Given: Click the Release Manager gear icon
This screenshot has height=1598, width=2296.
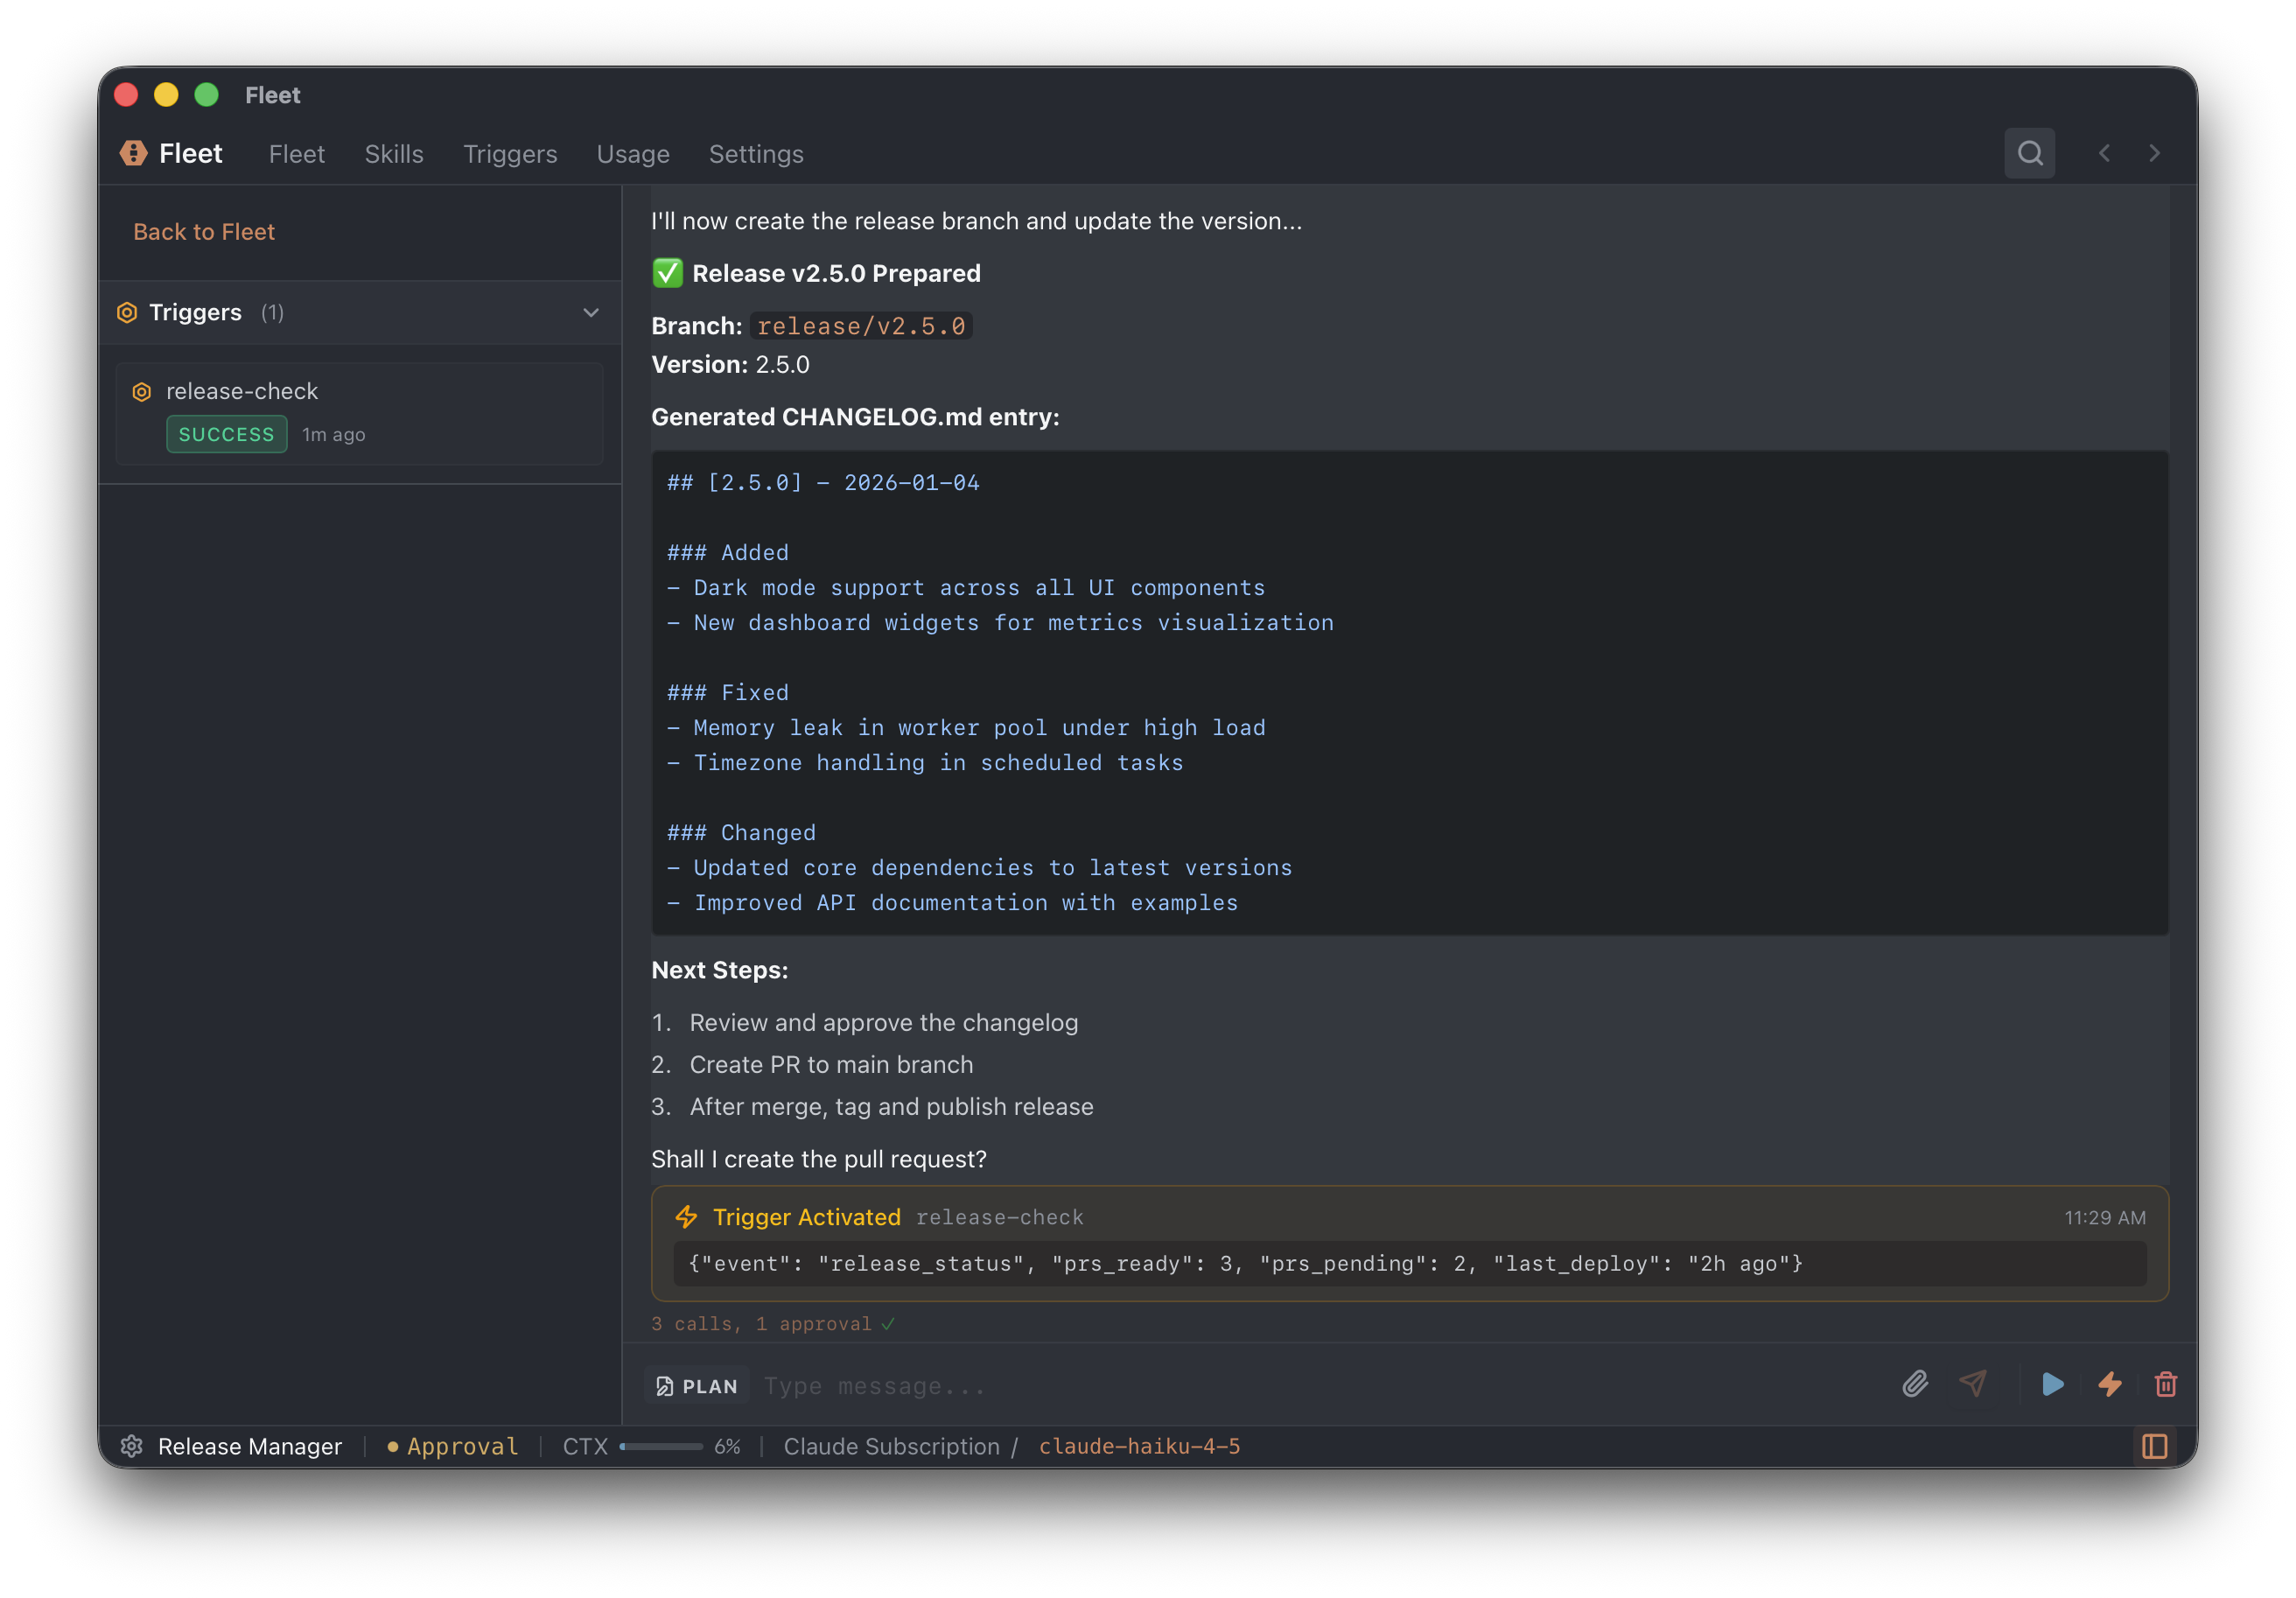Looking at the screenshot, I should (132, 1446).
